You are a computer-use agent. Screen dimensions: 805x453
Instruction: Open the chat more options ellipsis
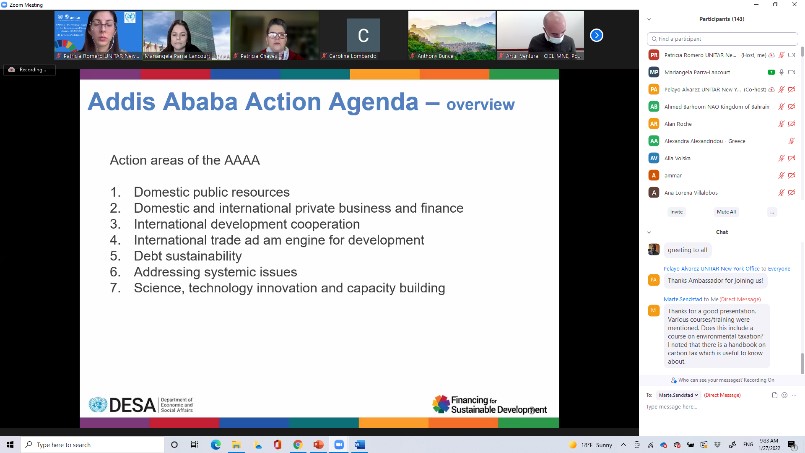(x=795, y=395)
